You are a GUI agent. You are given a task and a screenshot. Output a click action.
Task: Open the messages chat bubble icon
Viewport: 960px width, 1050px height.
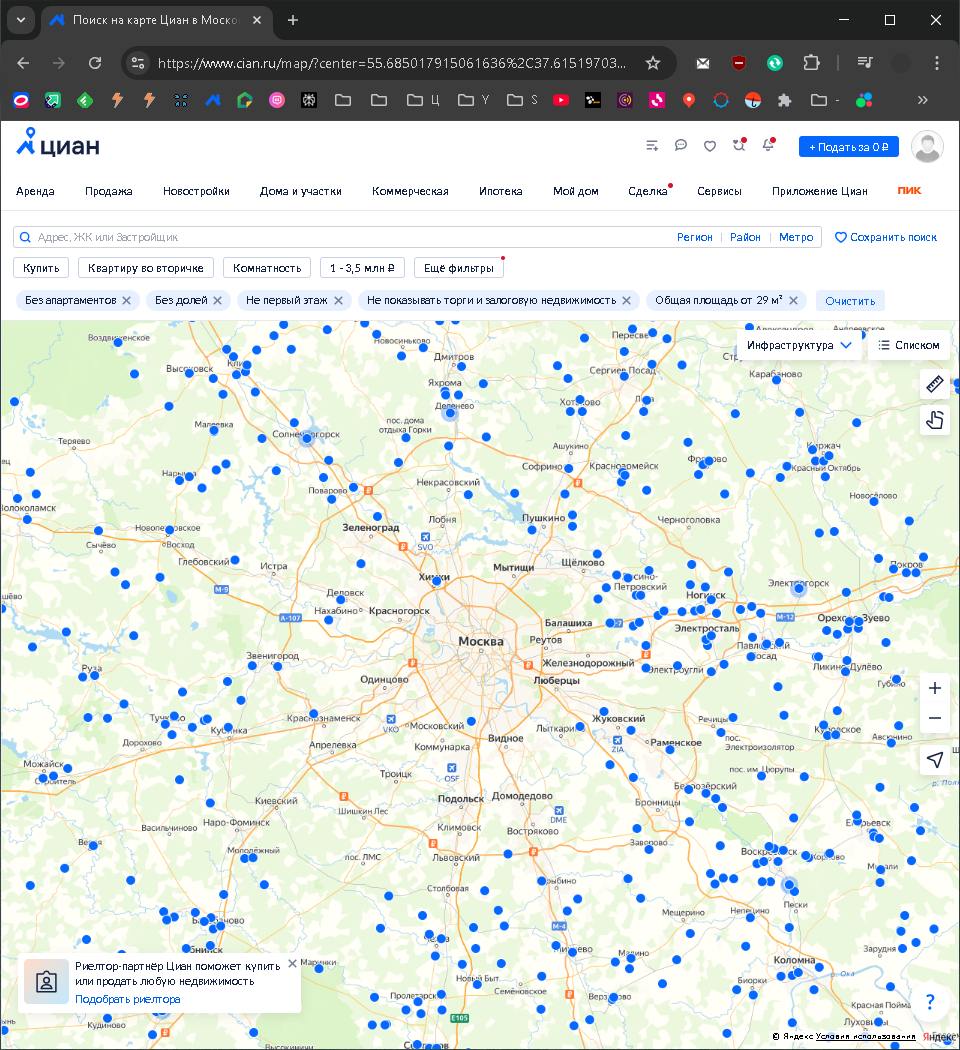(x=681, y=146)
